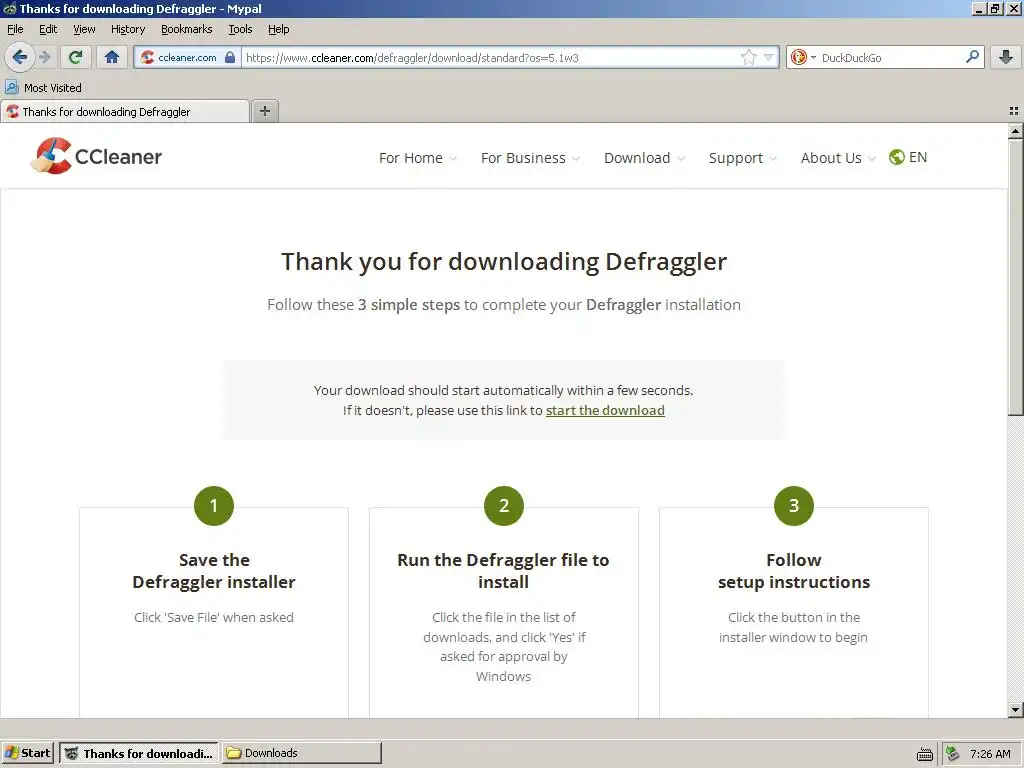Click the scrollbar down arrow
The width and height of the screenshot is (1024, 768).
point(1016,709)
